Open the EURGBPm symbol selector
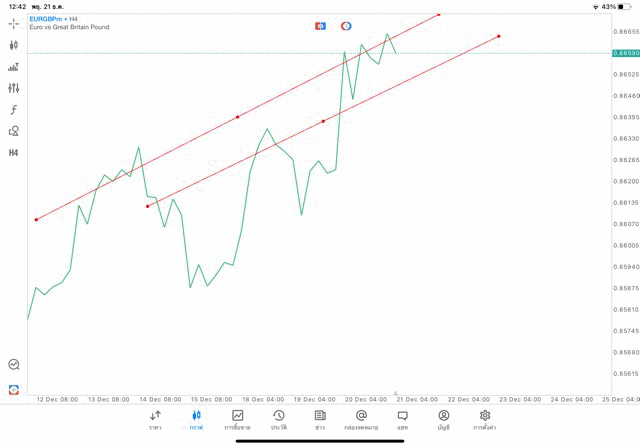640x447 pixels. tap(46, 18)
